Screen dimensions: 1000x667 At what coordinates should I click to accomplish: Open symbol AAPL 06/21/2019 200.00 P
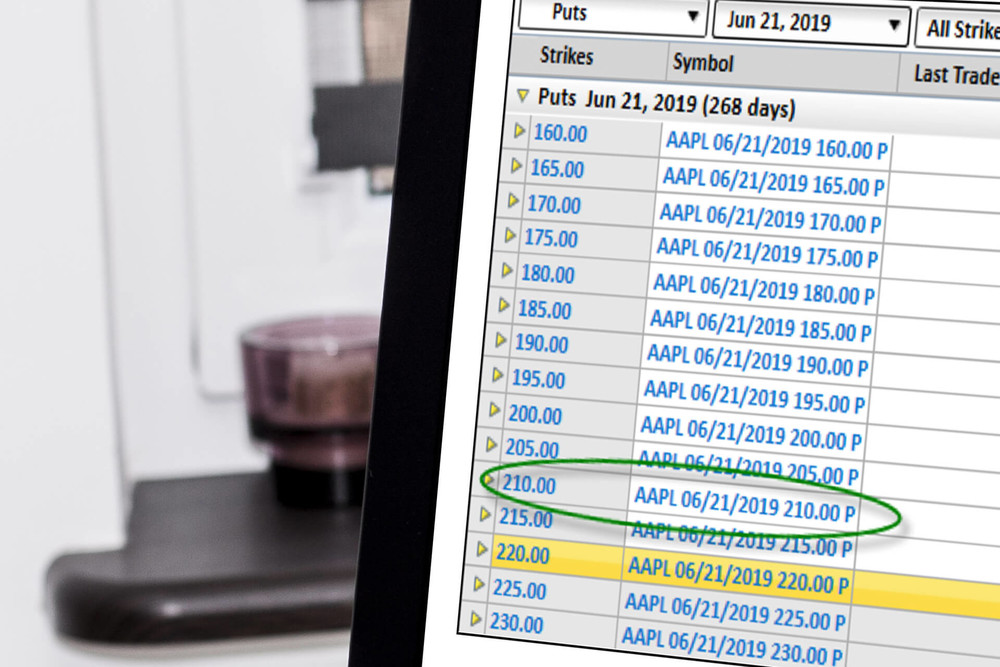pos(751,434)
